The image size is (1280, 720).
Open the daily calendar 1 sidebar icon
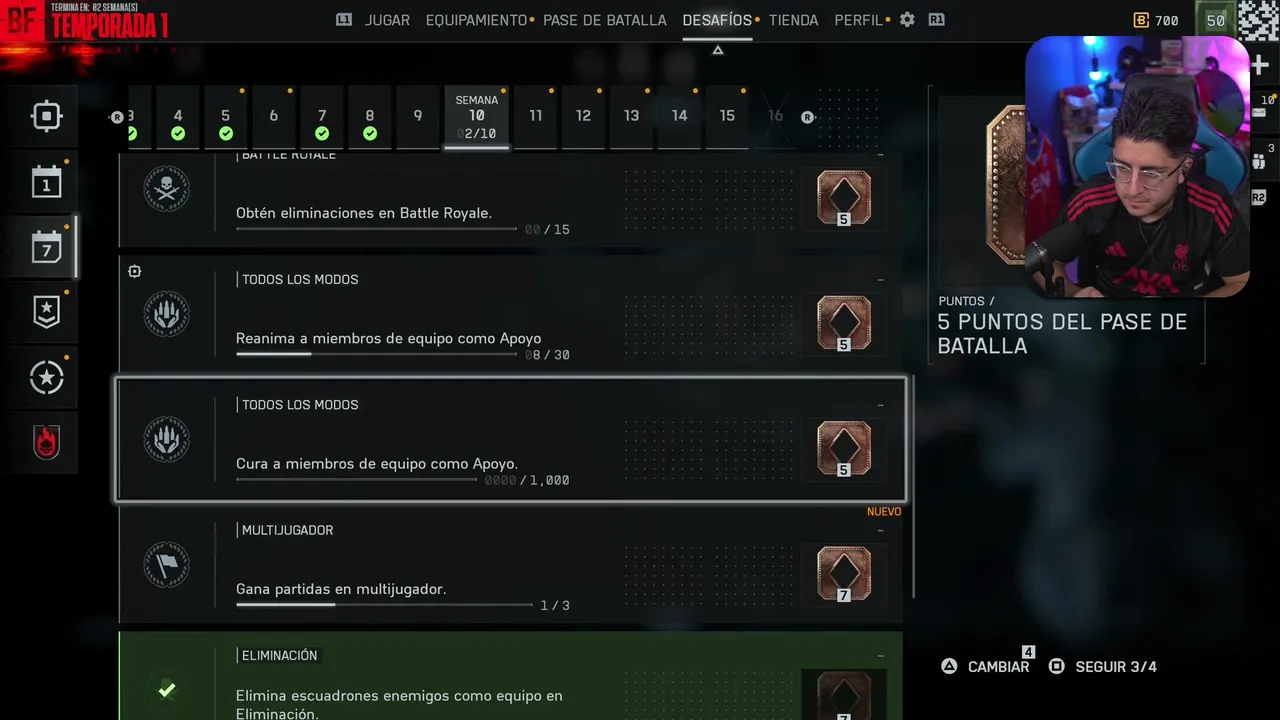pos(46,182)
